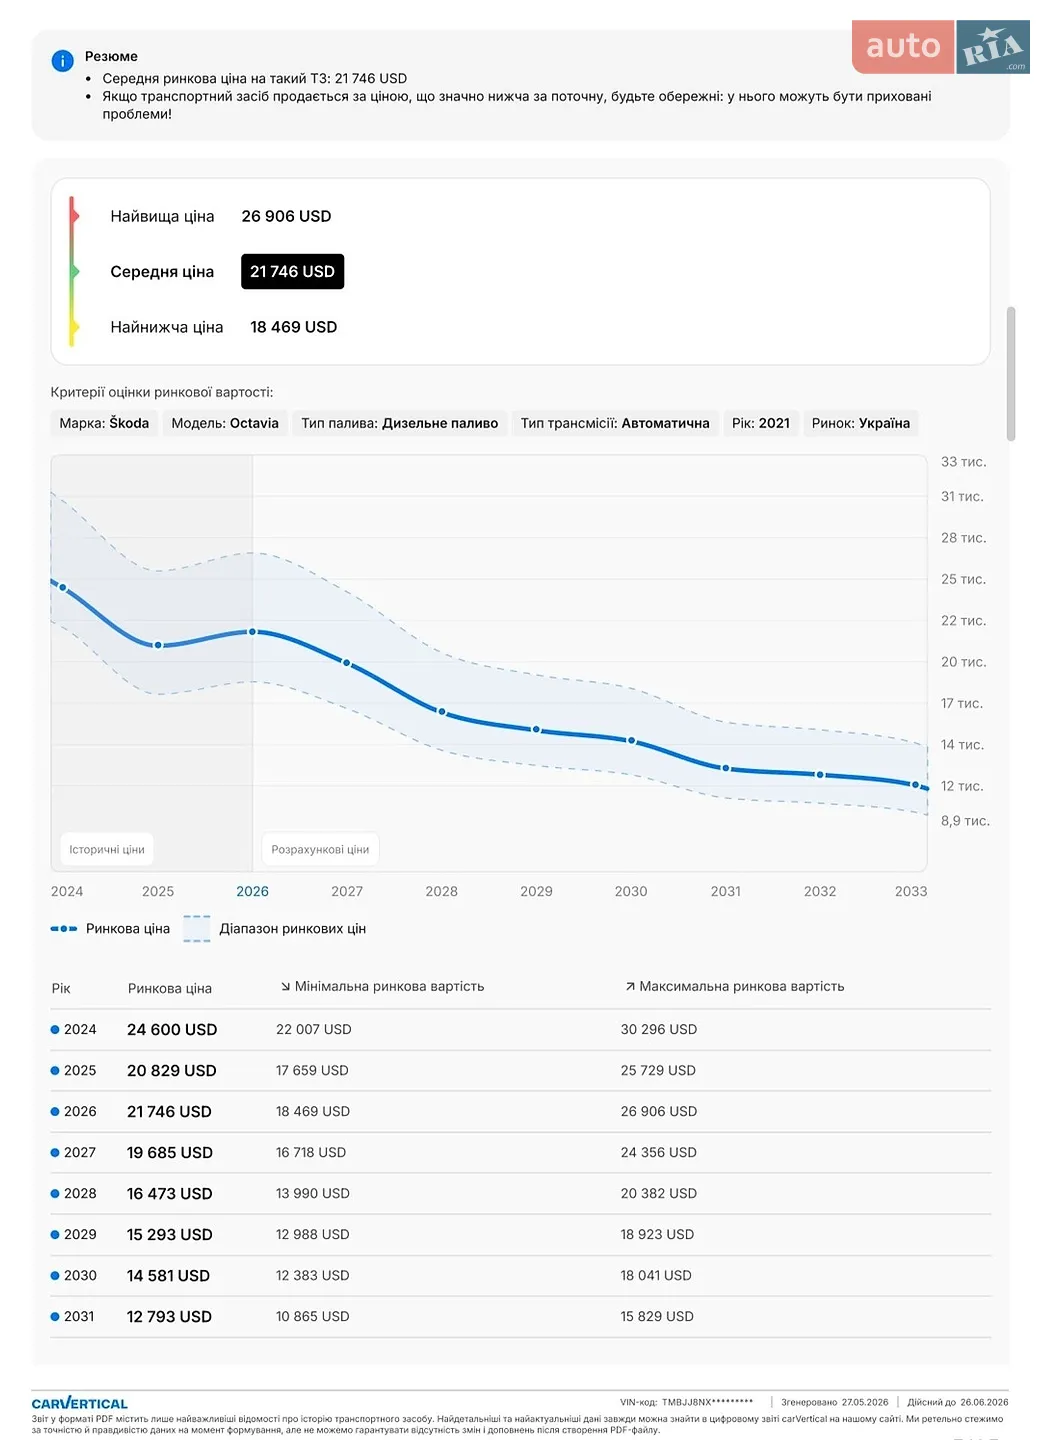This screenshot has height=1440, width=1040.
Task: Click the blue dot beside year 2027 row
Action: pyautogui.click(x=55, y=1152)
